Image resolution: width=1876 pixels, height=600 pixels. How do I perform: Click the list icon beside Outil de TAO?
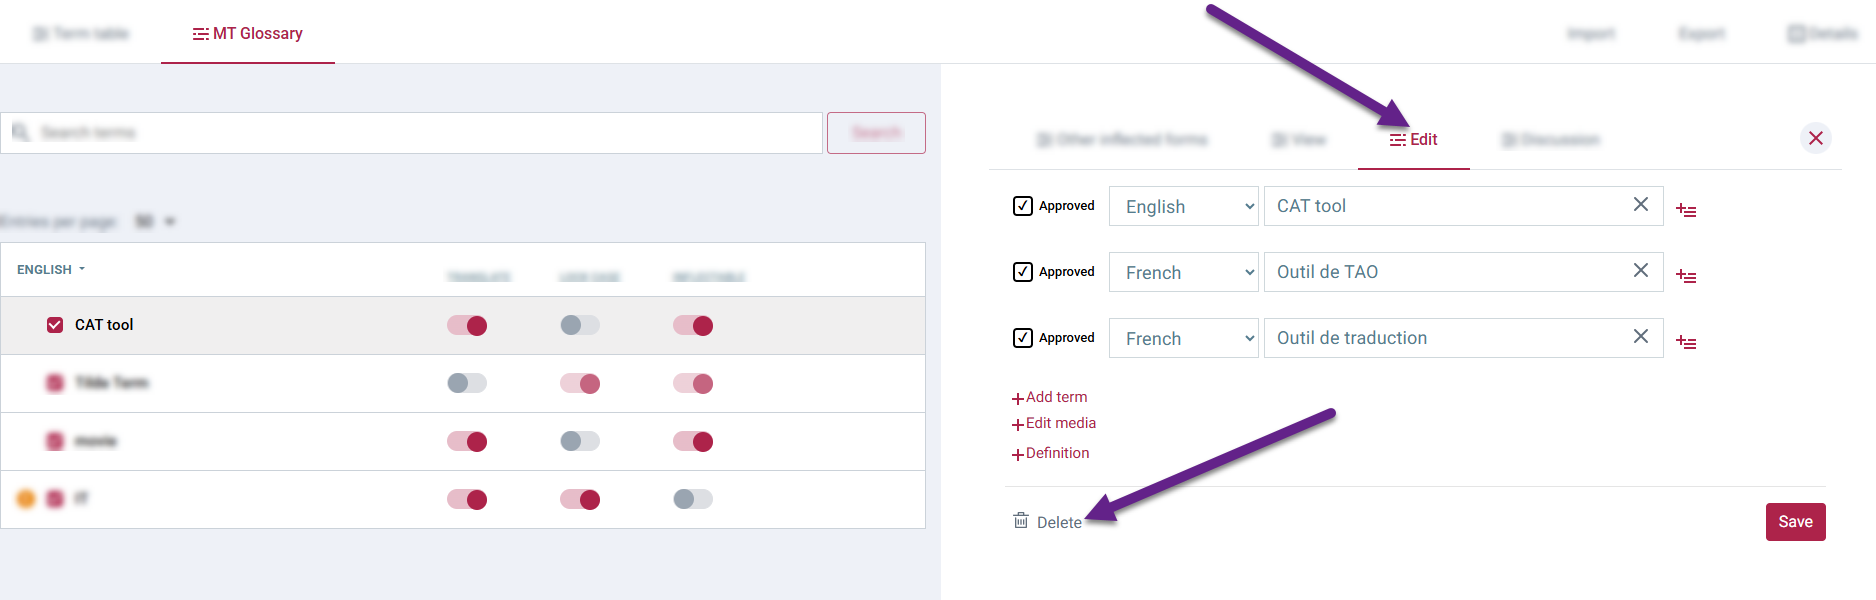[1686, 276]
